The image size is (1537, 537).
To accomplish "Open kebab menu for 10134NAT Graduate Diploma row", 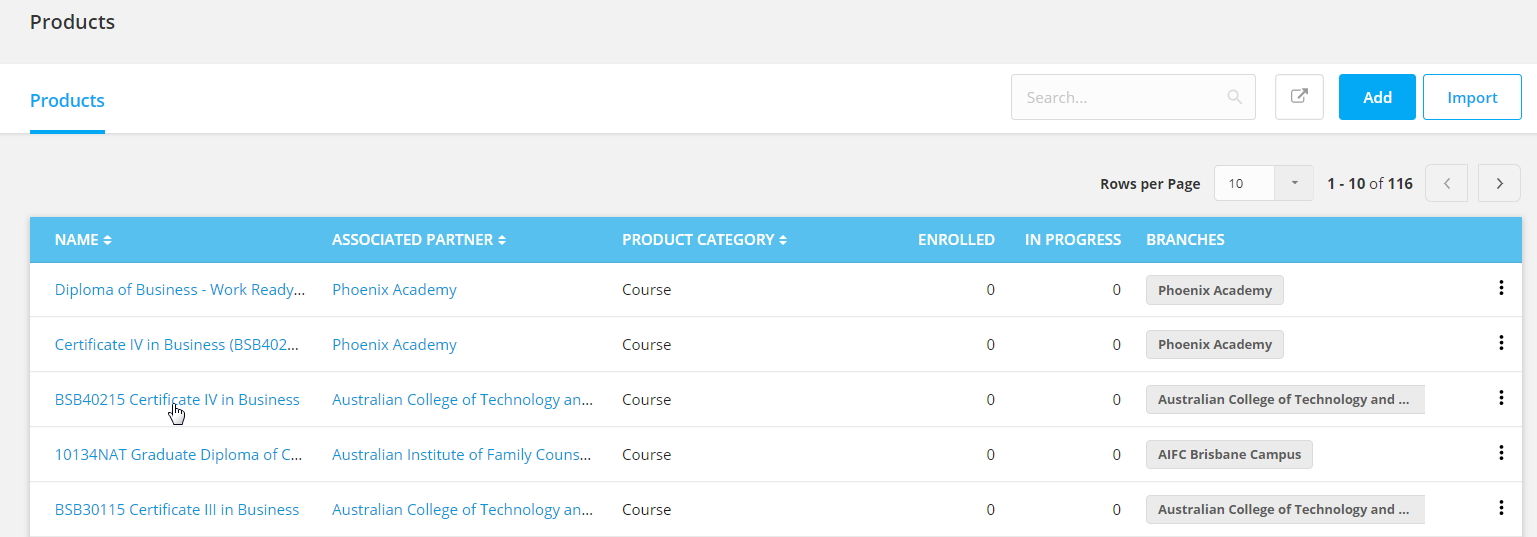I will click(1500, 453).
